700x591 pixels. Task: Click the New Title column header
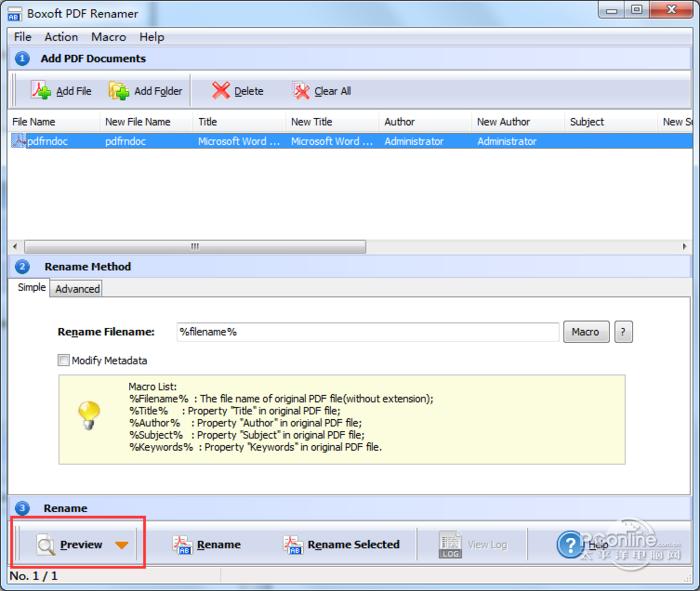pos(332,122)
